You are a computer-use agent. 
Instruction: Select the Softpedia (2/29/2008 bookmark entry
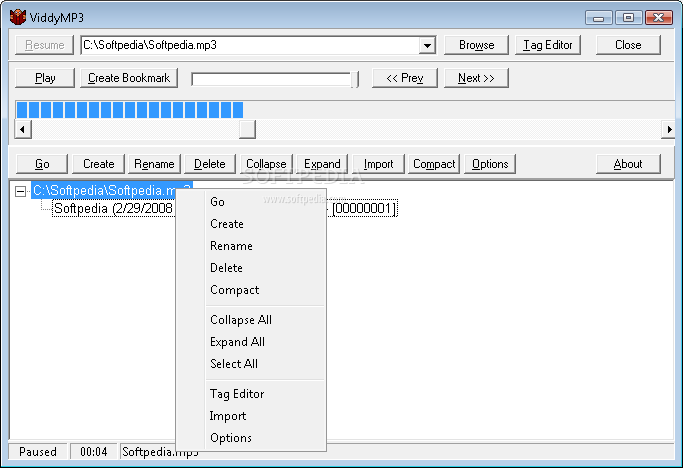tap(113, 208)
